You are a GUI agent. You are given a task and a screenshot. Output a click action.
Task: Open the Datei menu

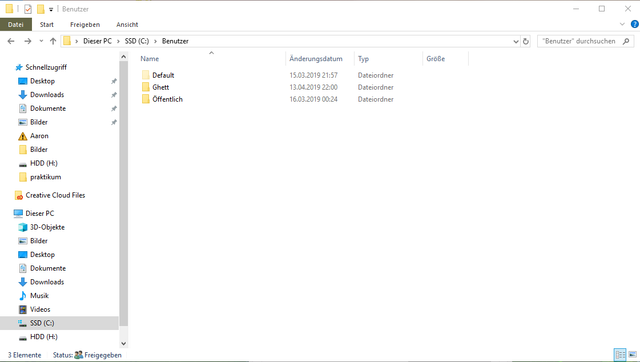[x=16, y=24]
